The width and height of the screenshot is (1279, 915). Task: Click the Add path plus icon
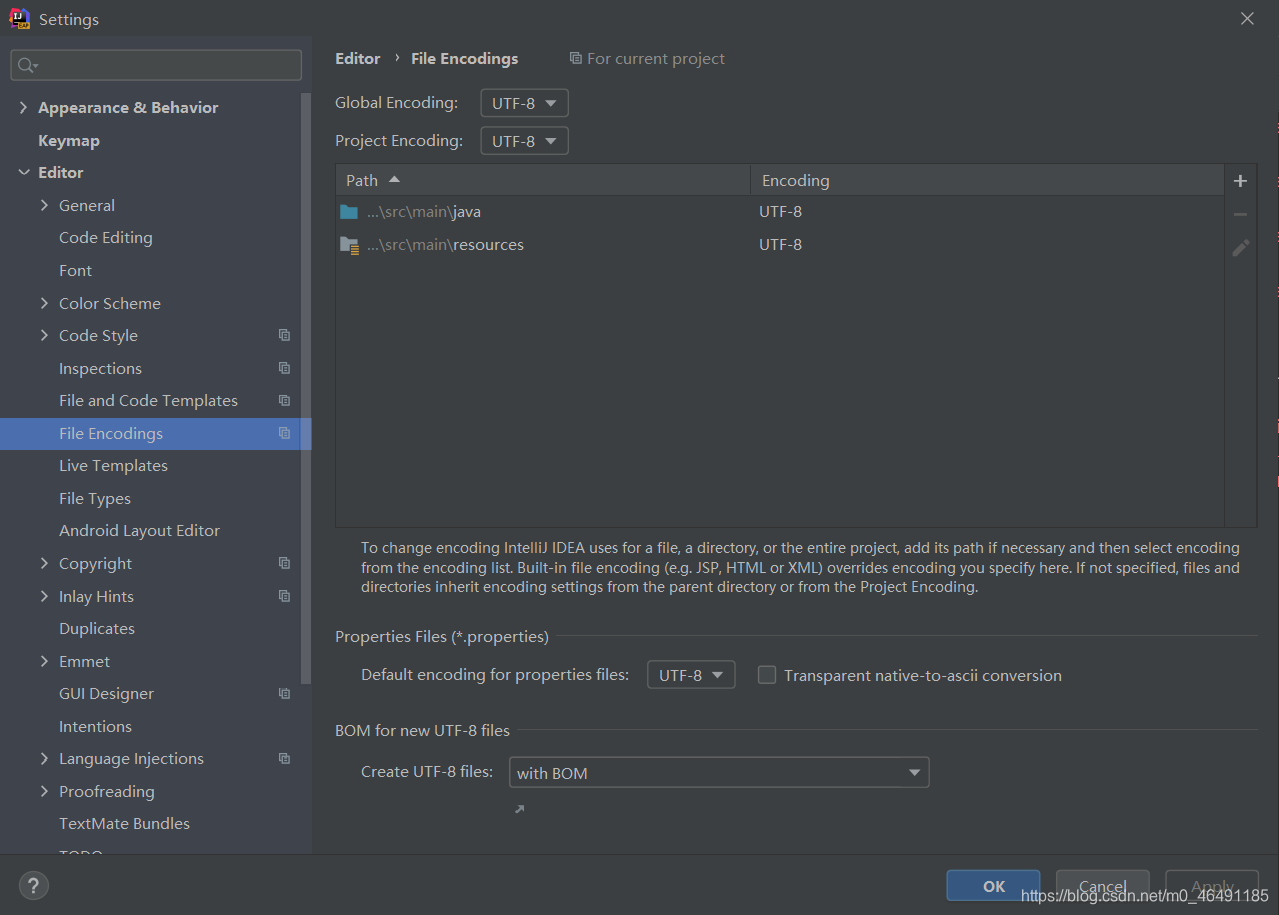[x=1240, y=181]
